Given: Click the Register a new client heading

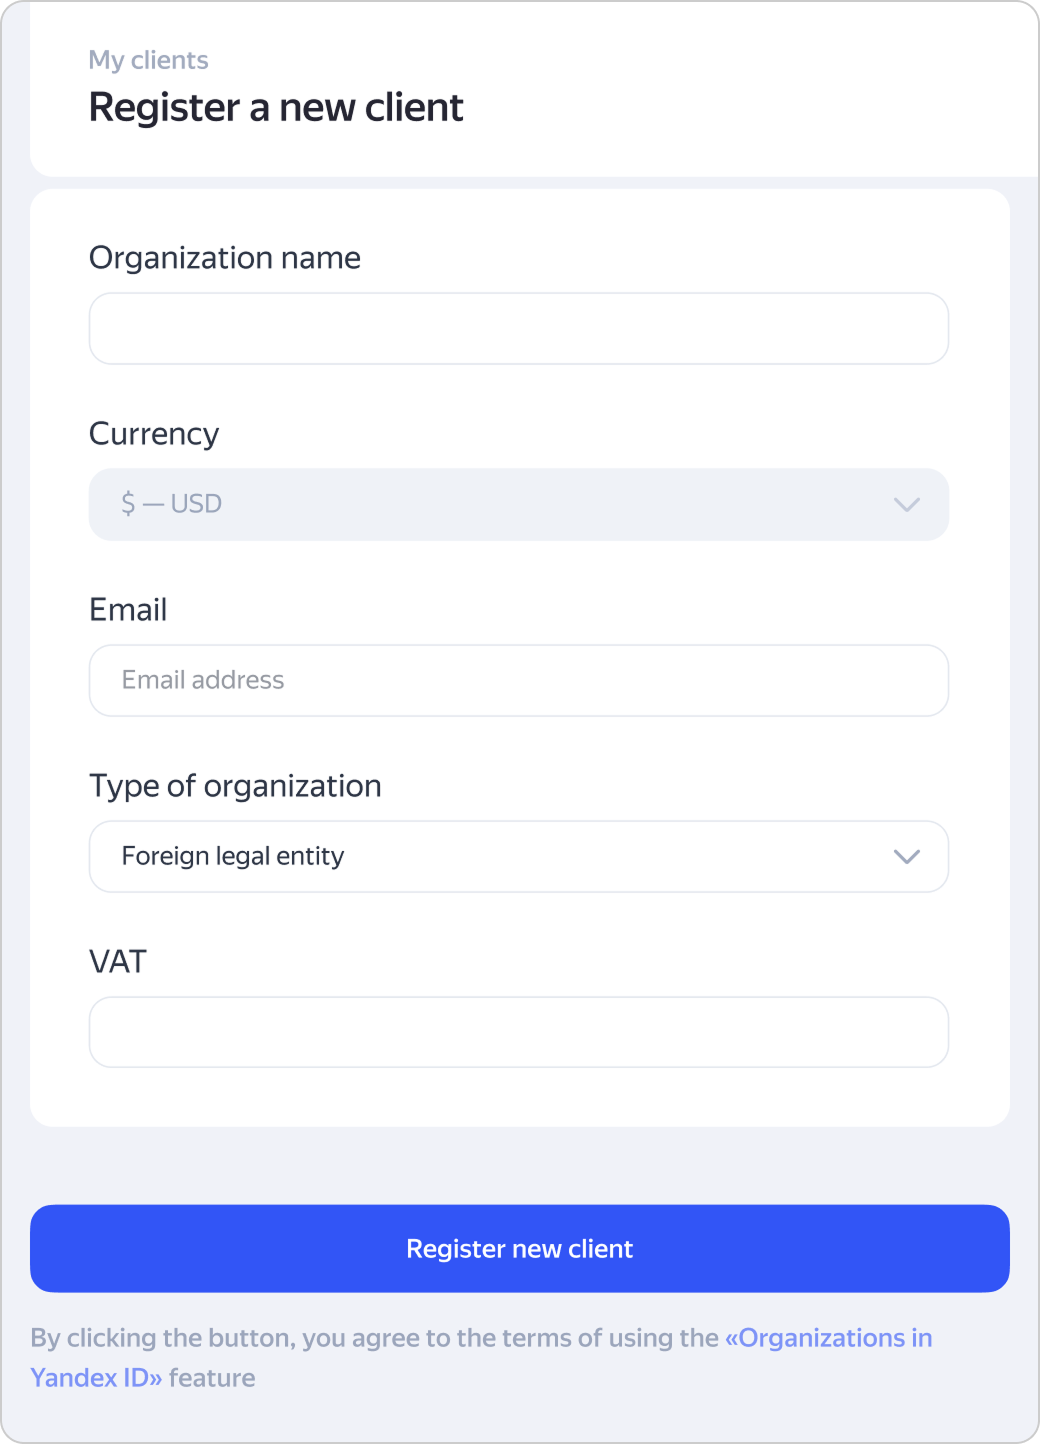Looking at the screenshot, I should [x=275, y=108].
